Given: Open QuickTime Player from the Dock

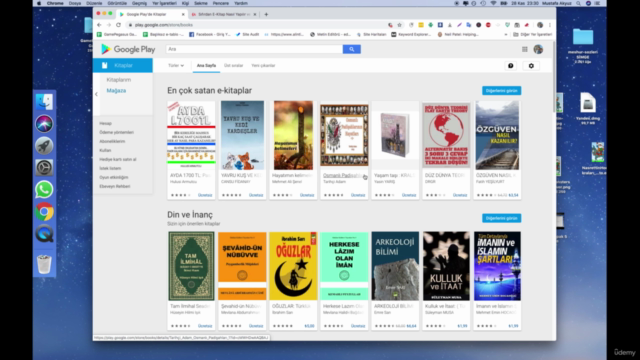Looking at the screenshot, I should coord(44,234).
